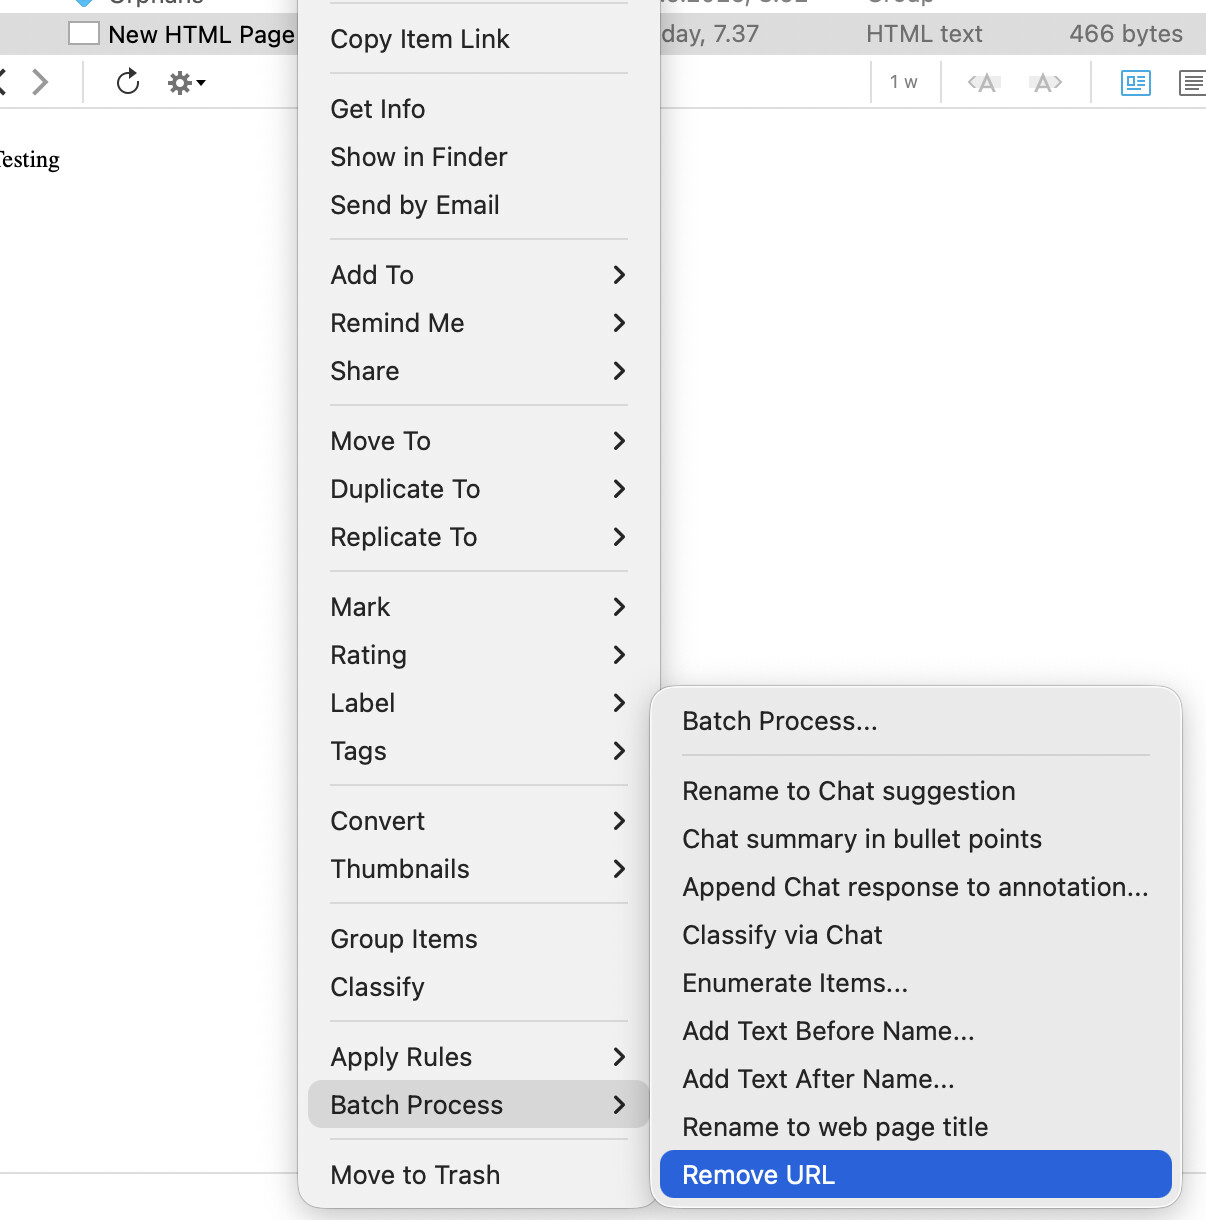Click Copy Item Link
The width and height of the screenshot is (1206, 1220).
point(420,39)
